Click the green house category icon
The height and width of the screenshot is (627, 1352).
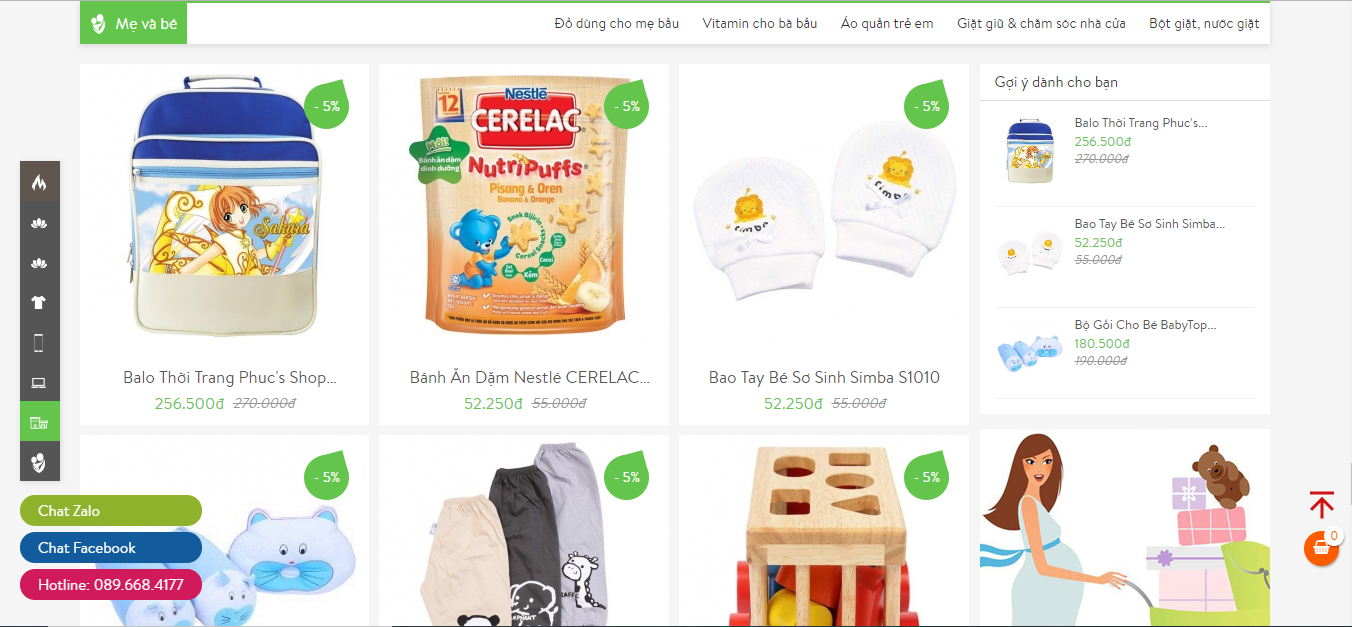click(x=40, y=422)
